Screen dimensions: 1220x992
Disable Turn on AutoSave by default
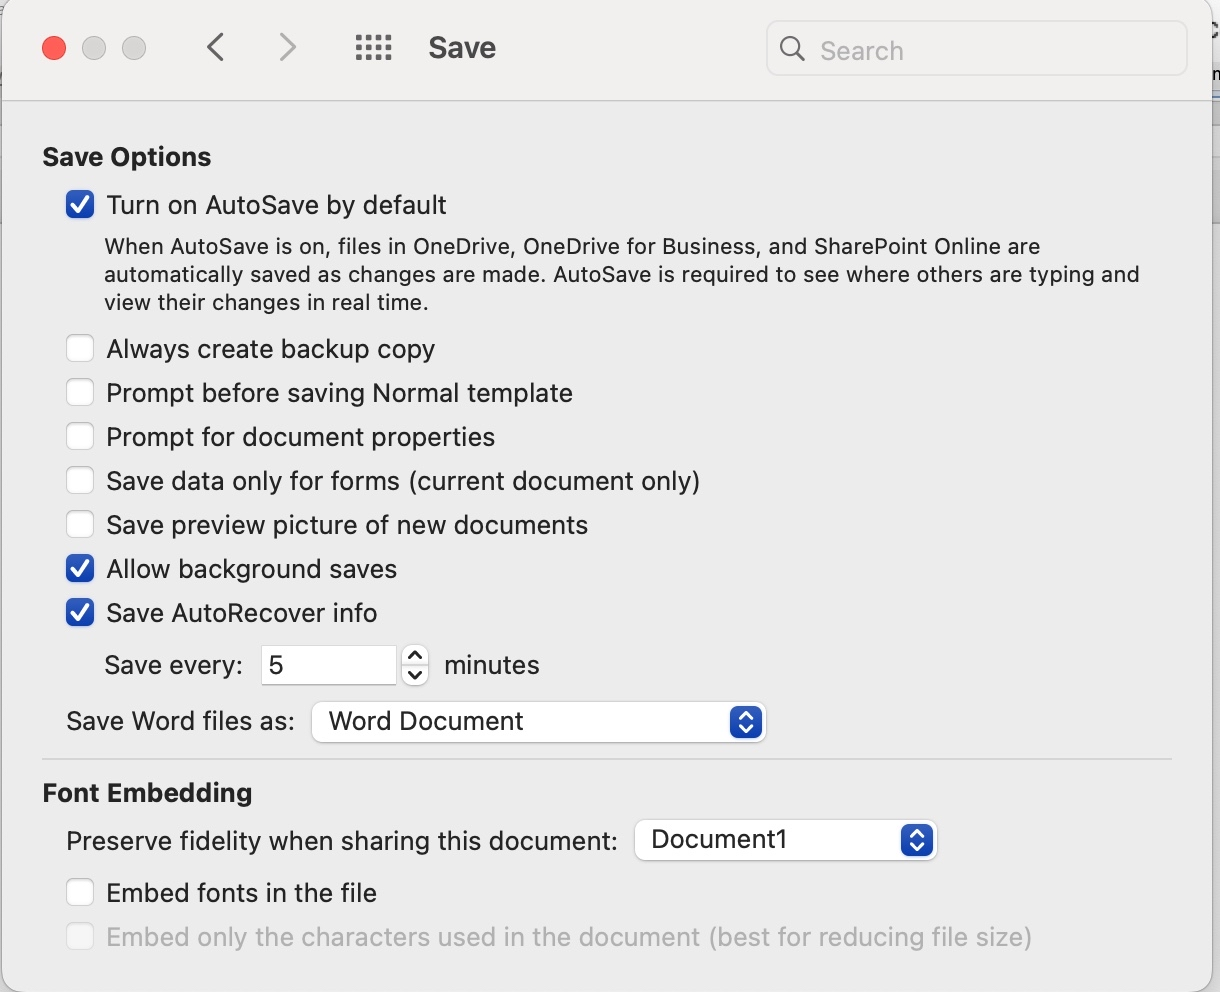click(x=80, y=204)
